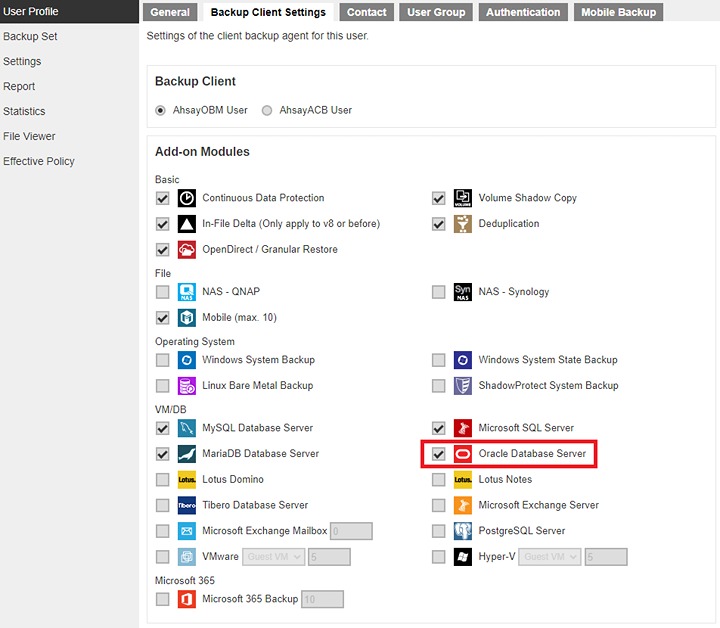Click the Microsoft Exchange Mailbox quantity field

350,531
